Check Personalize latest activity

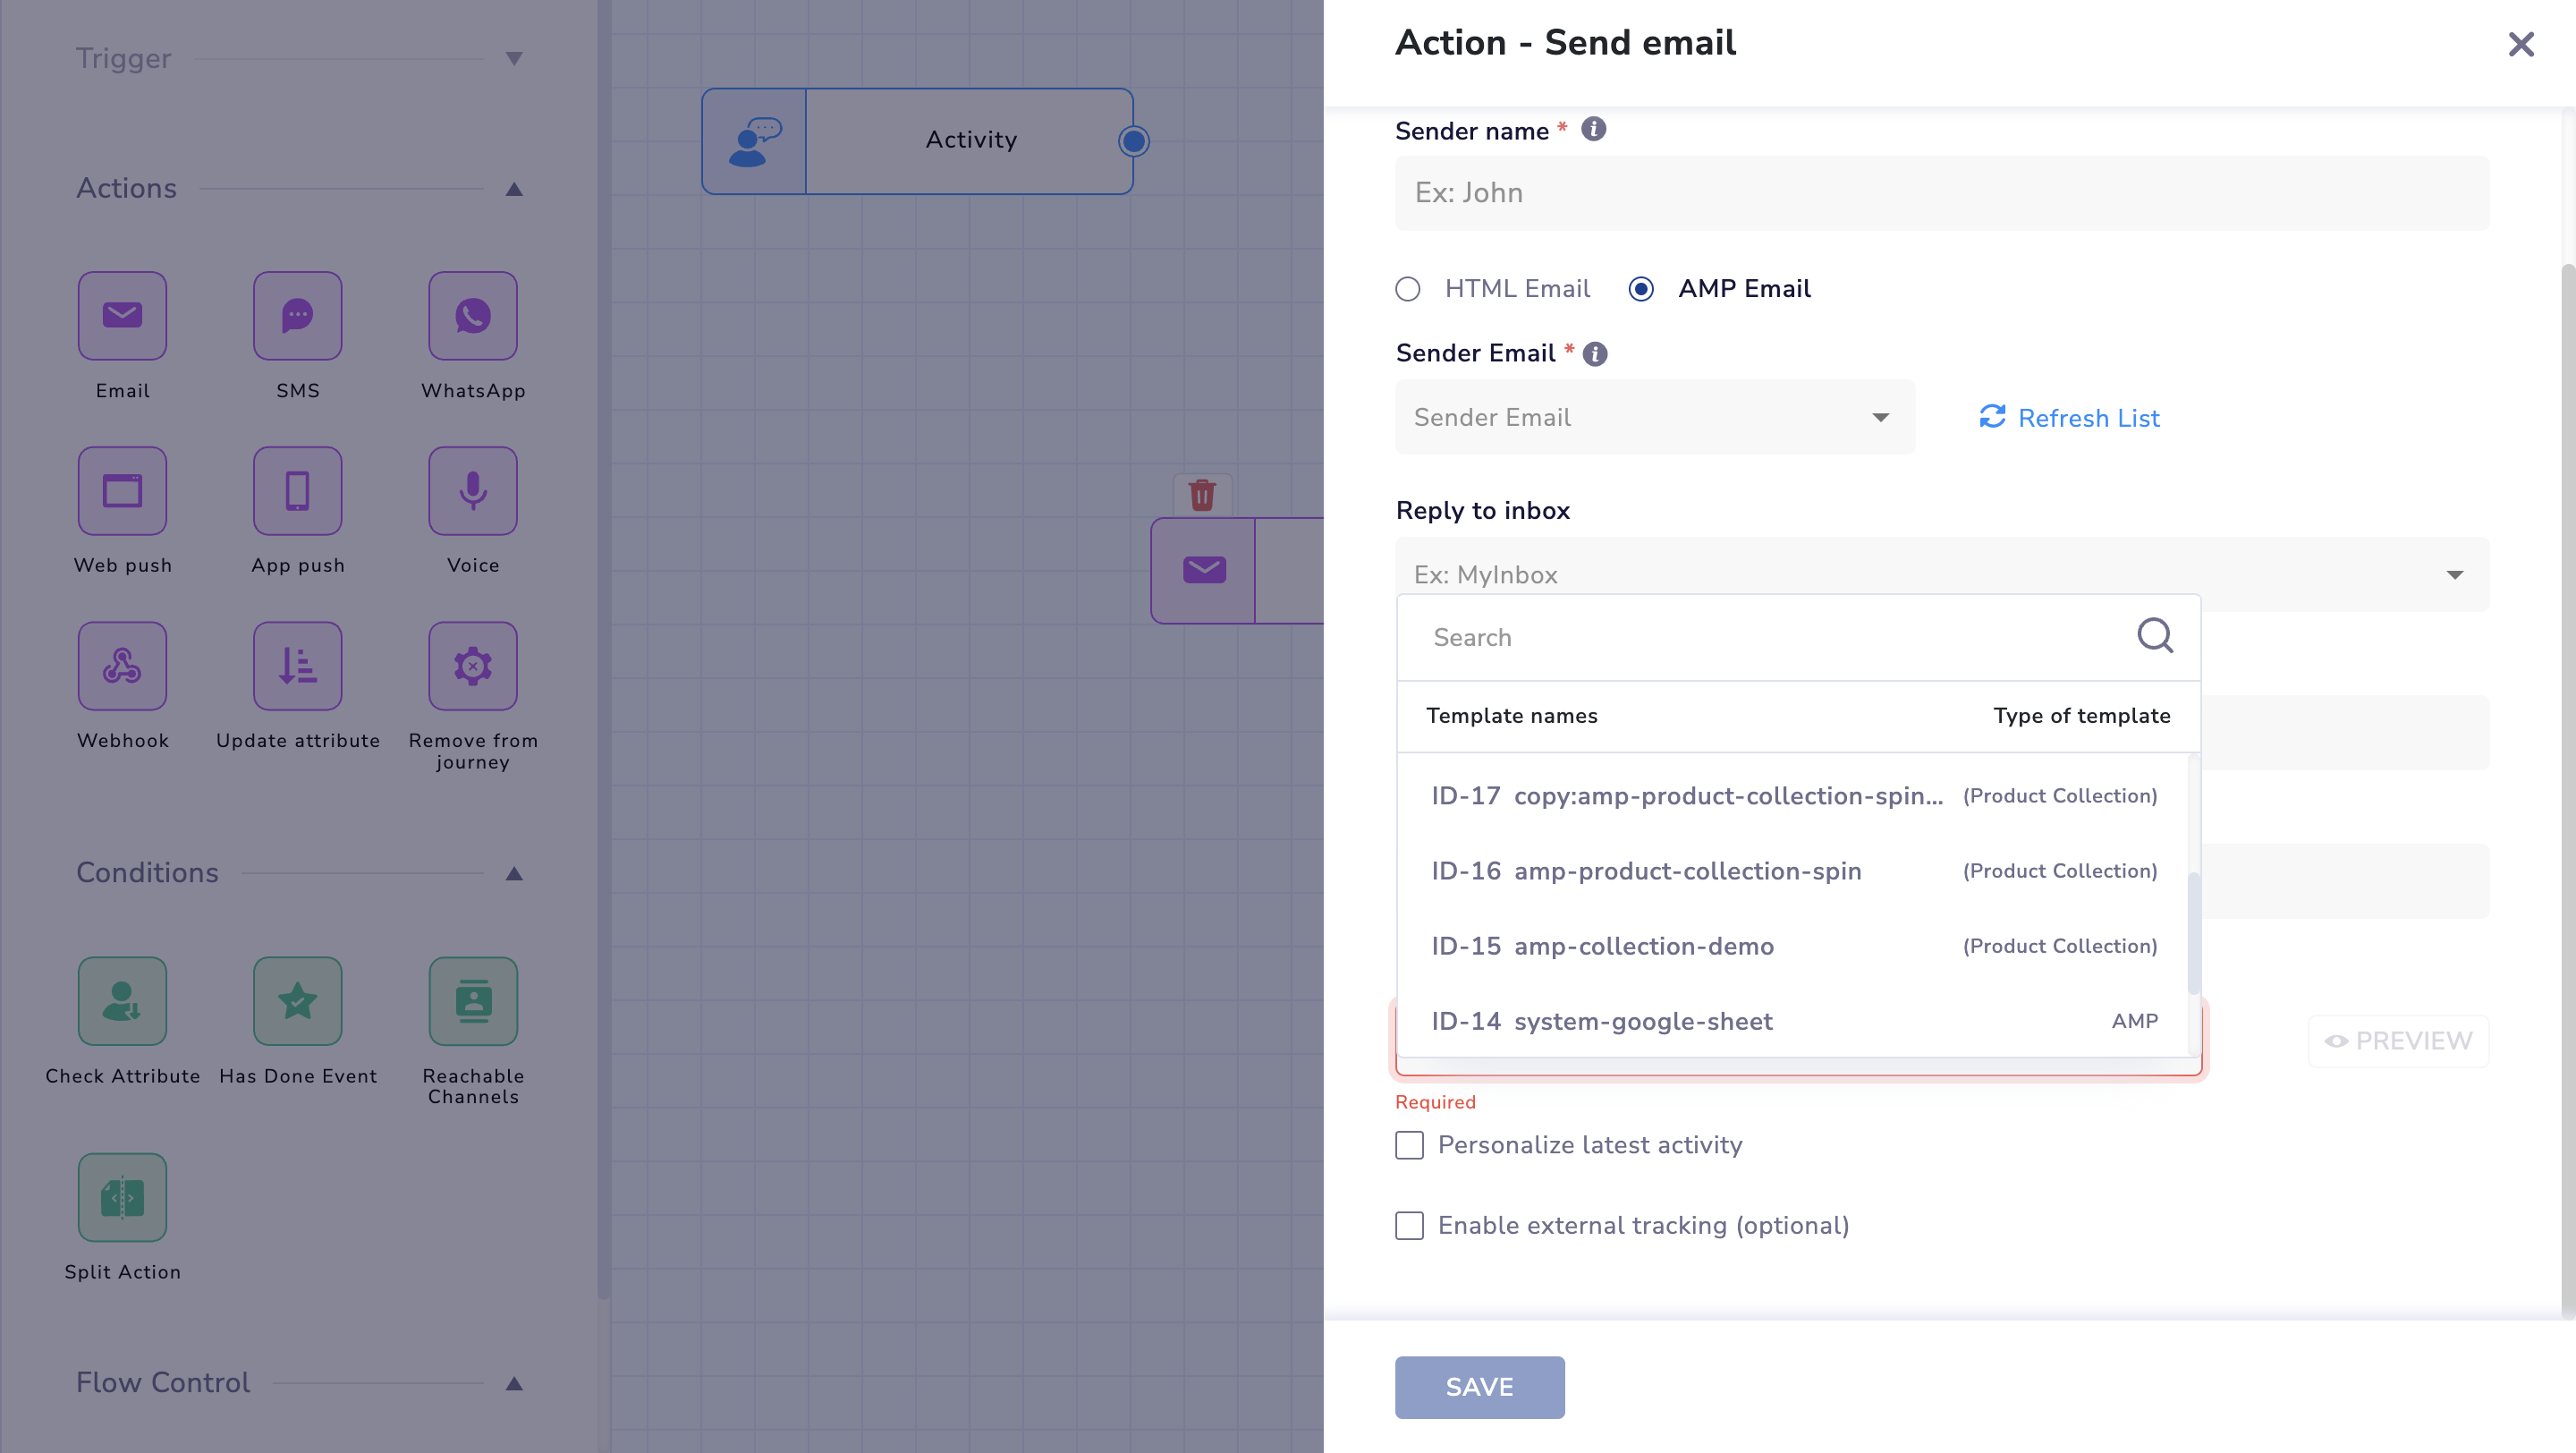point(1409,1145)
